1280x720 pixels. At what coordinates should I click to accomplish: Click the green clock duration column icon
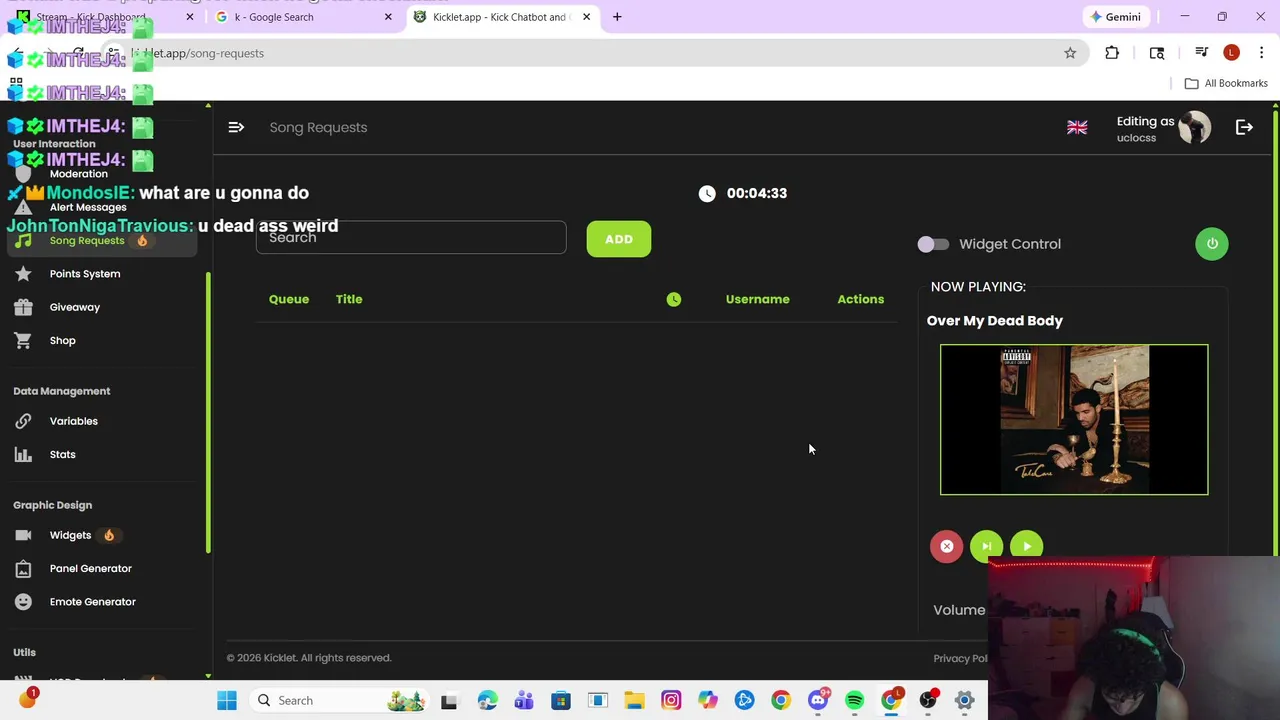click(x=674, y=299)
